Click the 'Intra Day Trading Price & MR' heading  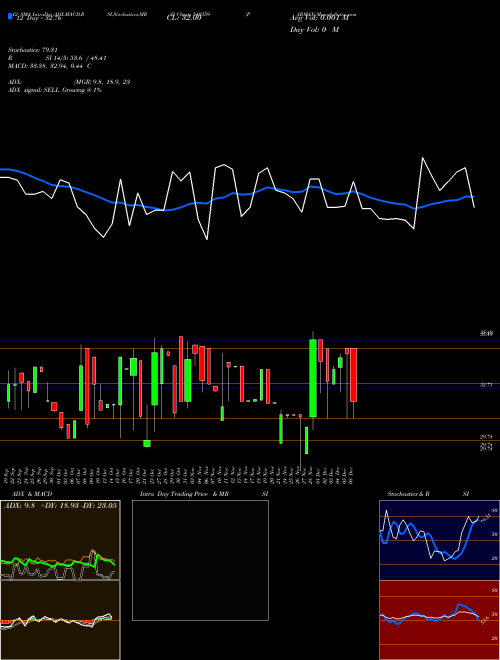(x=184, y=494)
